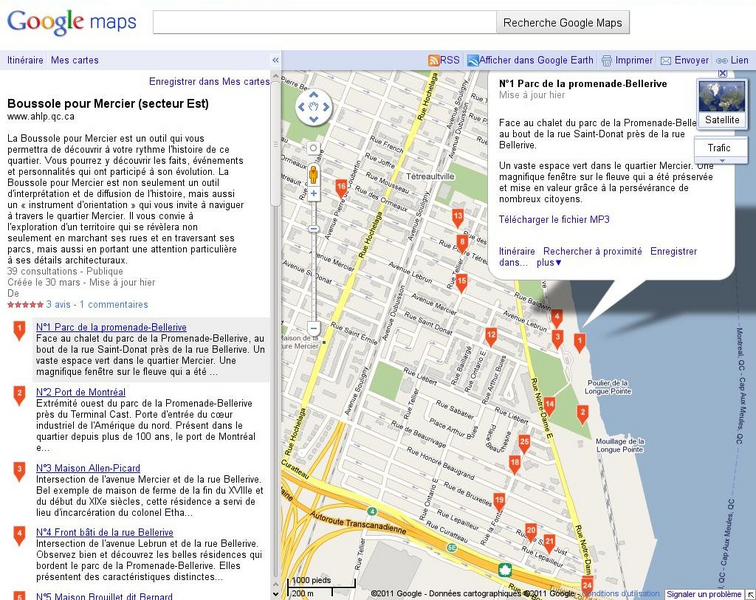Open N°1 Parc de la promenade-Bellerive in list

coord(111,327)
